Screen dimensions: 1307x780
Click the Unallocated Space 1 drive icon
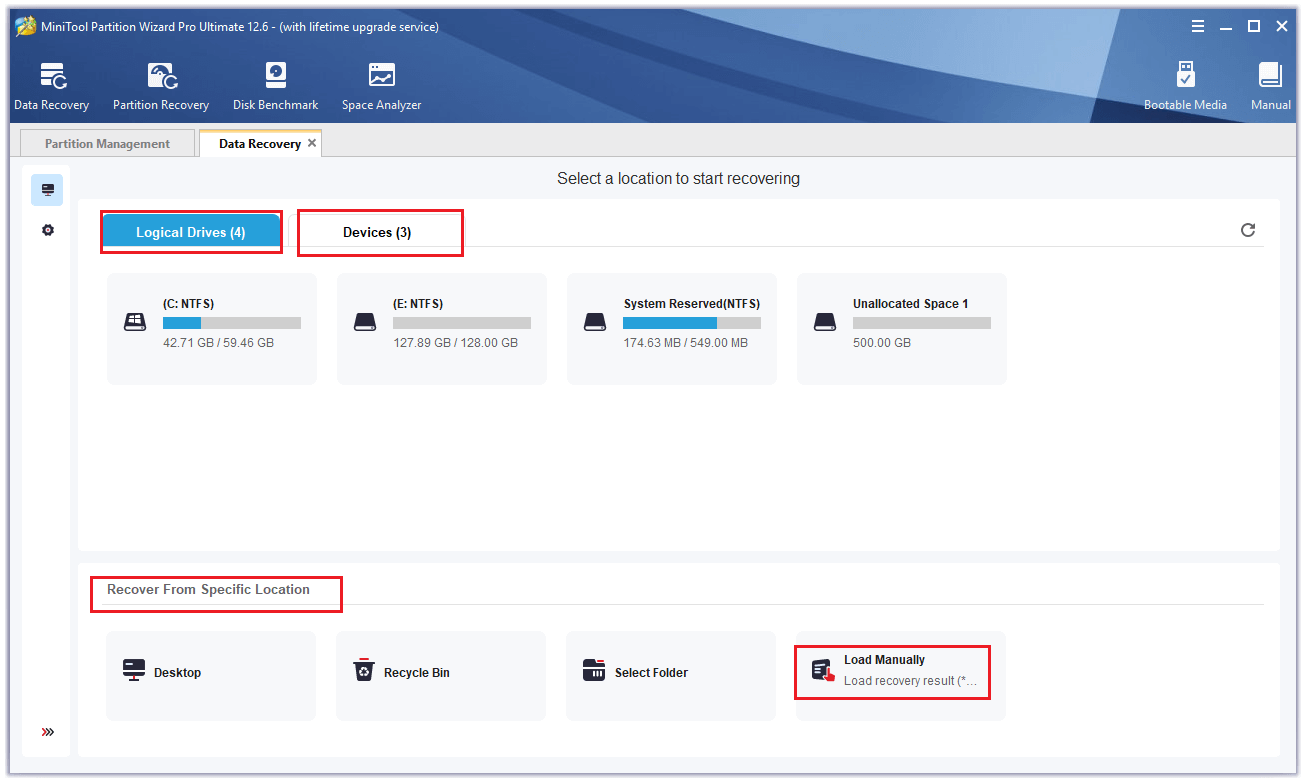(x=825, y=322)
